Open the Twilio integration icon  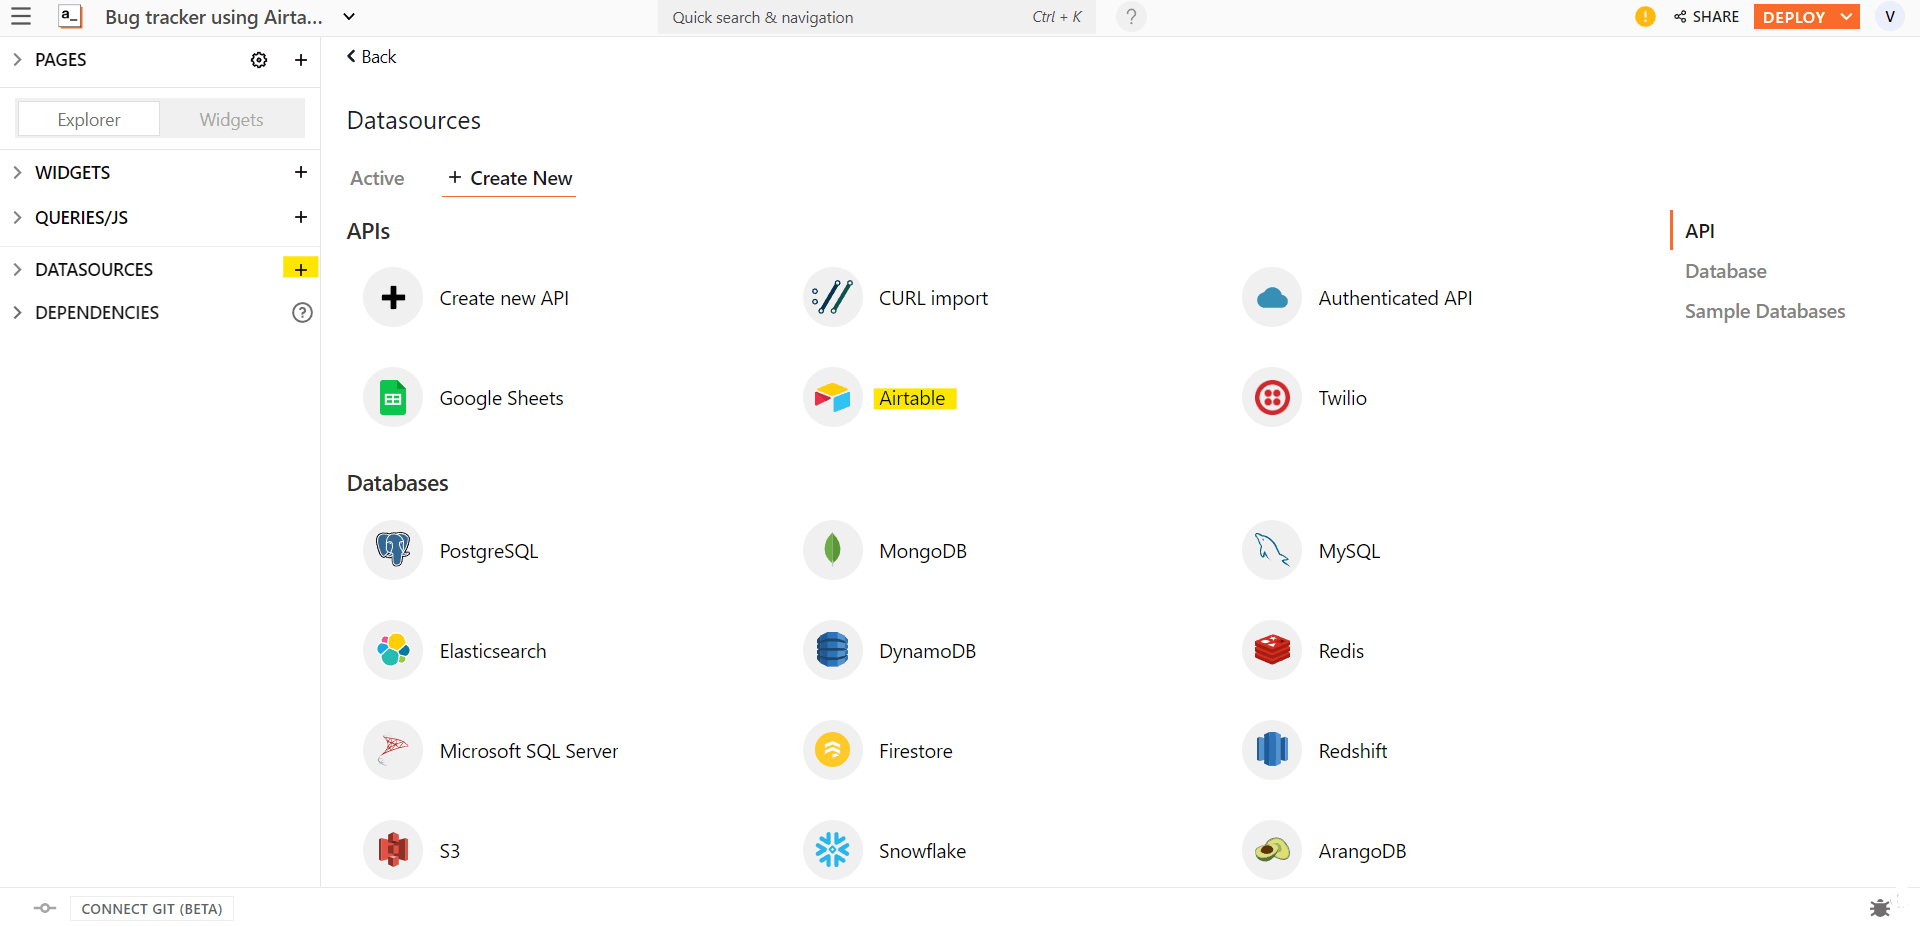tap(1272, 398)
